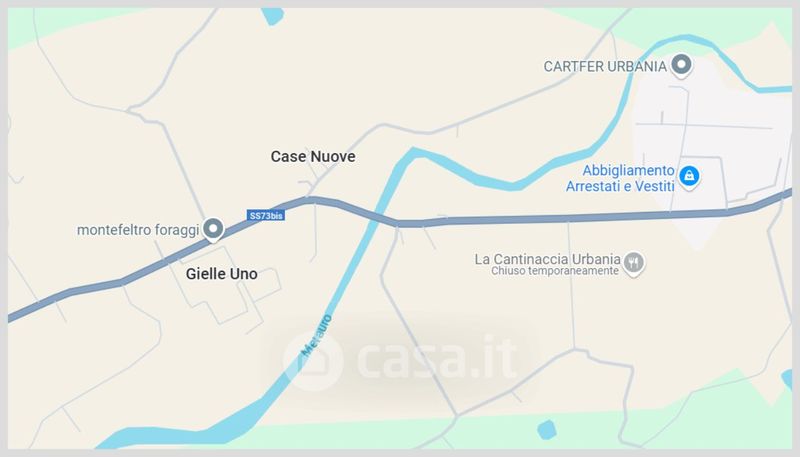Image resolution: width=800 pixels, height=457 pixels.
Task: Open montefeltro foraggi place label
Action: pyautogui.click(x=138, y=230)
